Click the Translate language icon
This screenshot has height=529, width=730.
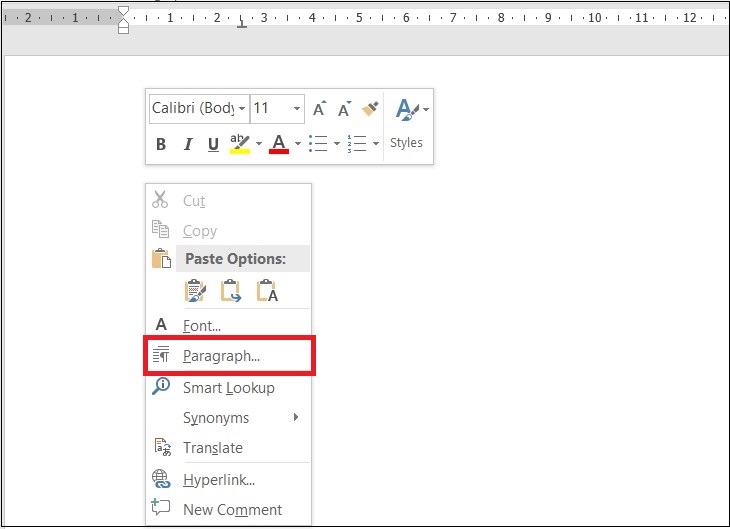pyautogui.click(x=162, y=447)
